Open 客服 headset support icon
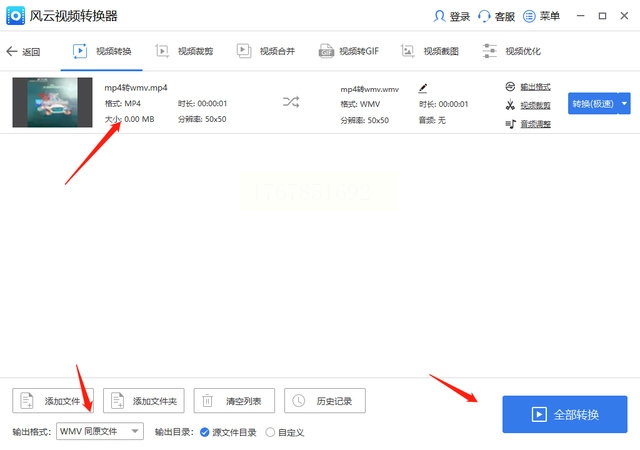This screenshot has width=640, height=450. [484, 16]
